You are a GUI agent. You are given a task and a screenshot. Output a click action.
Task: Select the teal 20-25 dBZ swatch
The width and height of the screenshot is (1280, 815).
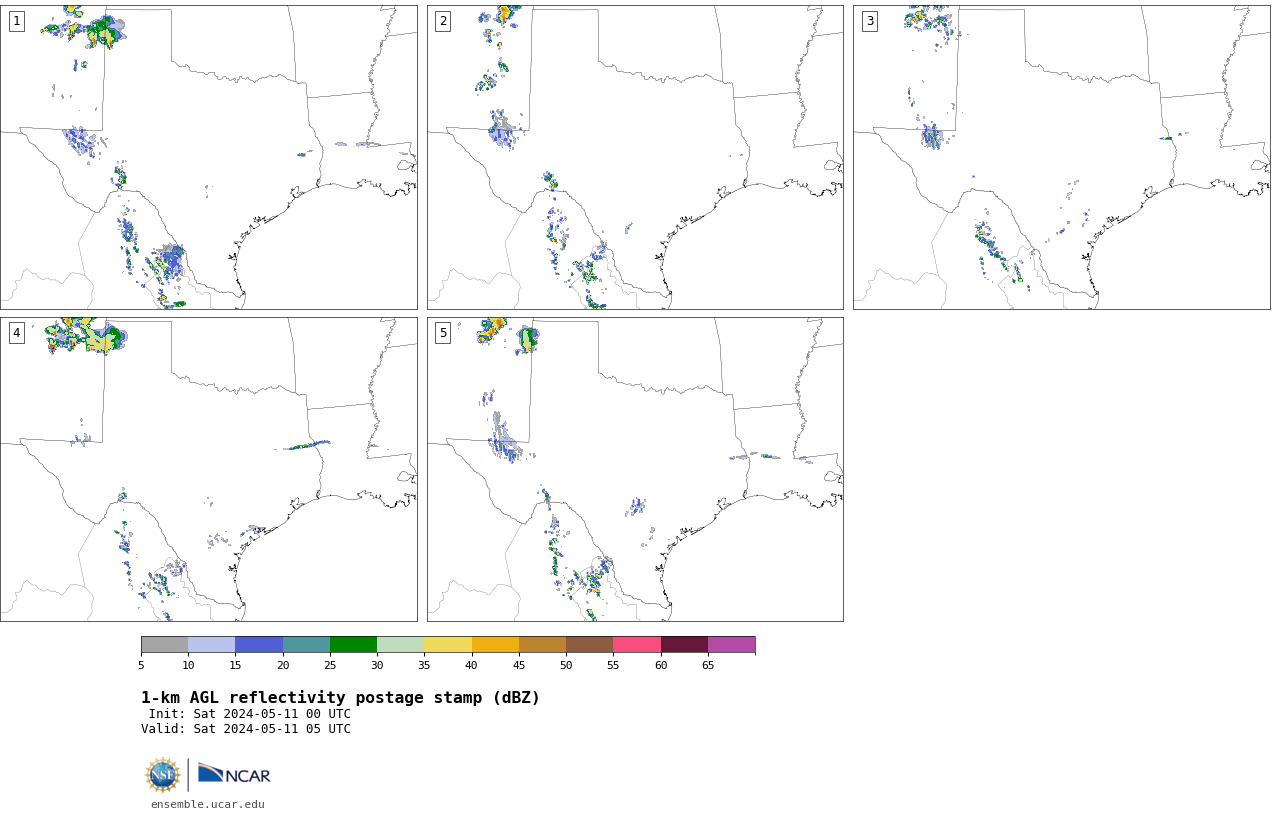(306, 644)
